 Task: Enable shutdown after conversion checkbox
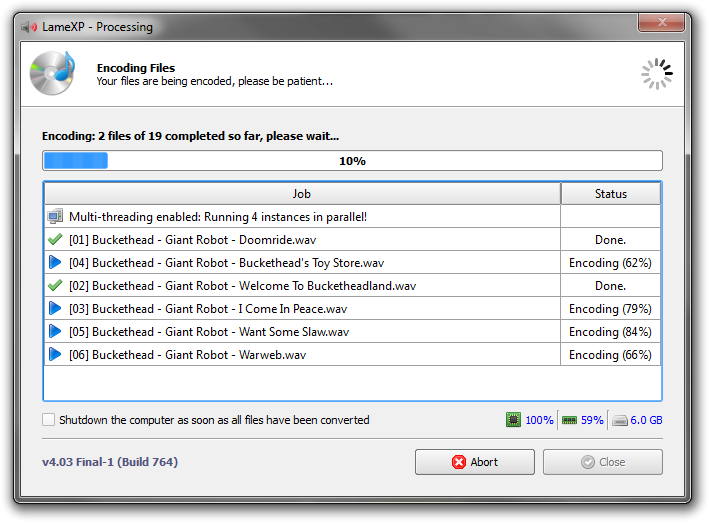(x=49, y=420)
